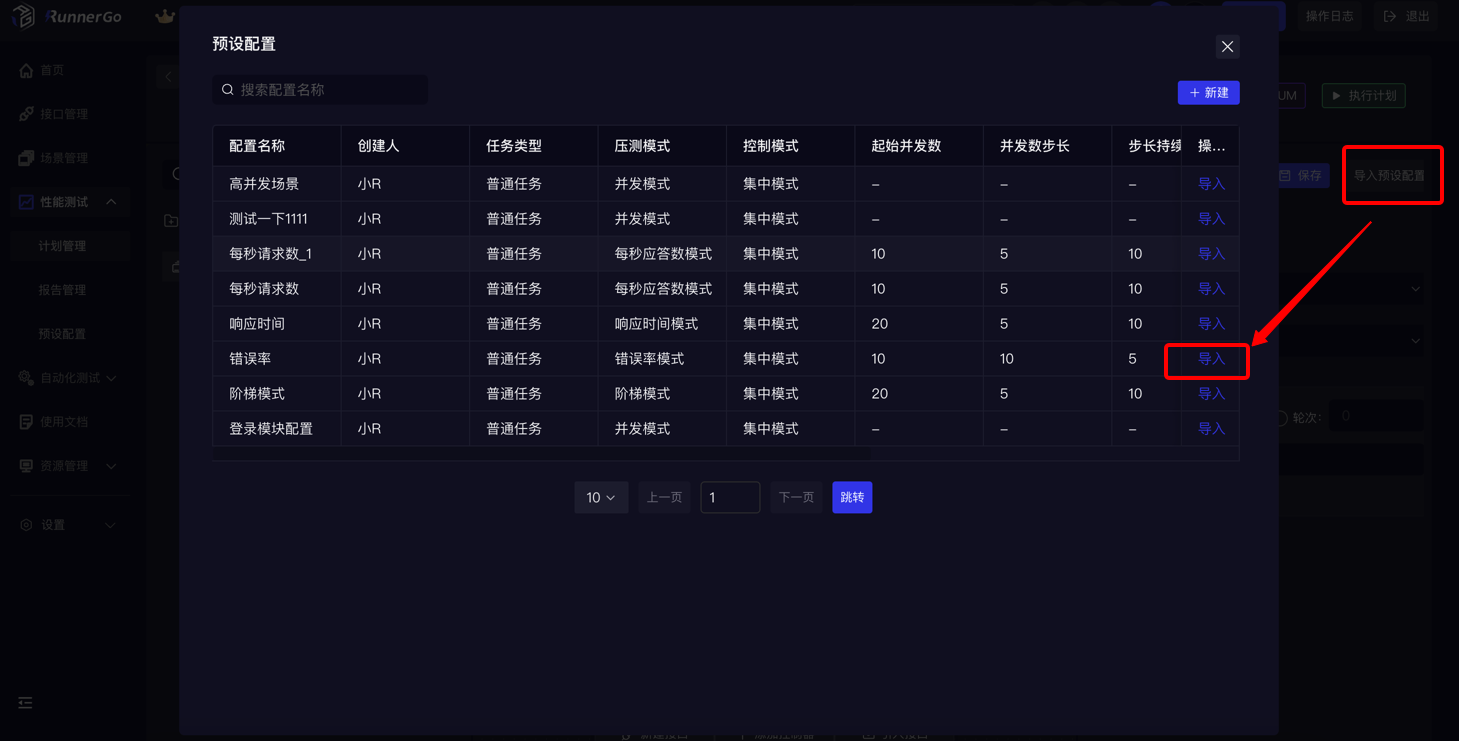Click the RunnerGo logo icon
The image size is (1459, 741).
[x=23, y=16]
